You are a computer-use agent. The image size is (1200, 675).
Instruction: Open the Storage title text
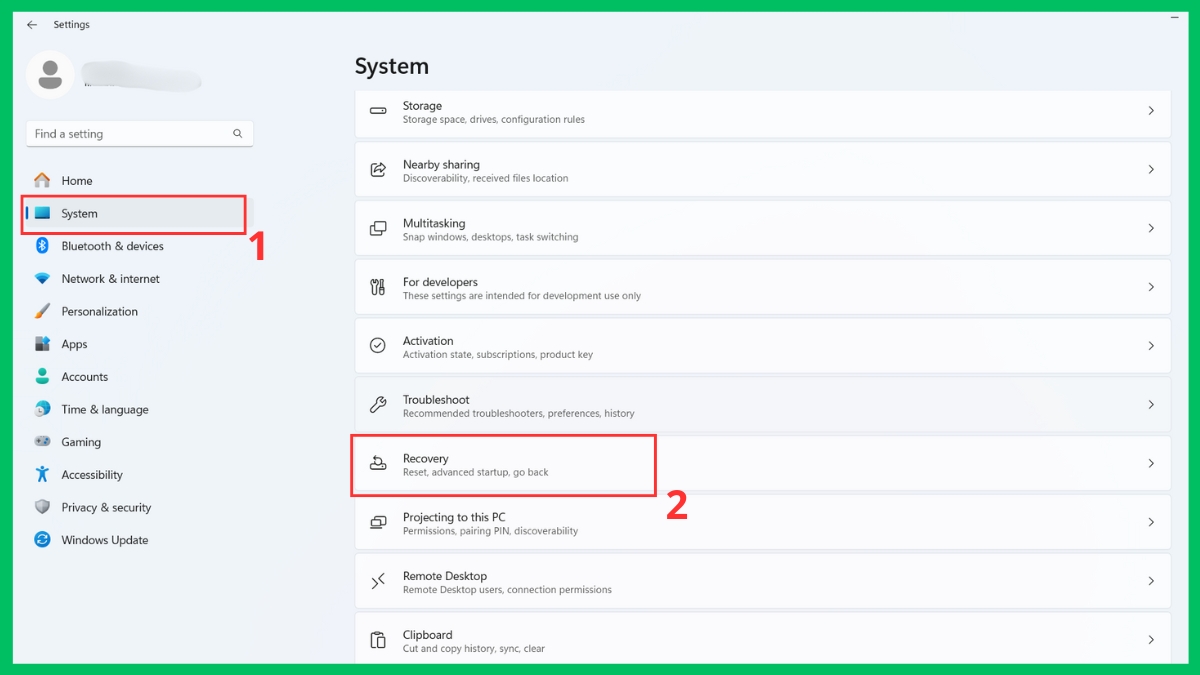pos(422,106)
